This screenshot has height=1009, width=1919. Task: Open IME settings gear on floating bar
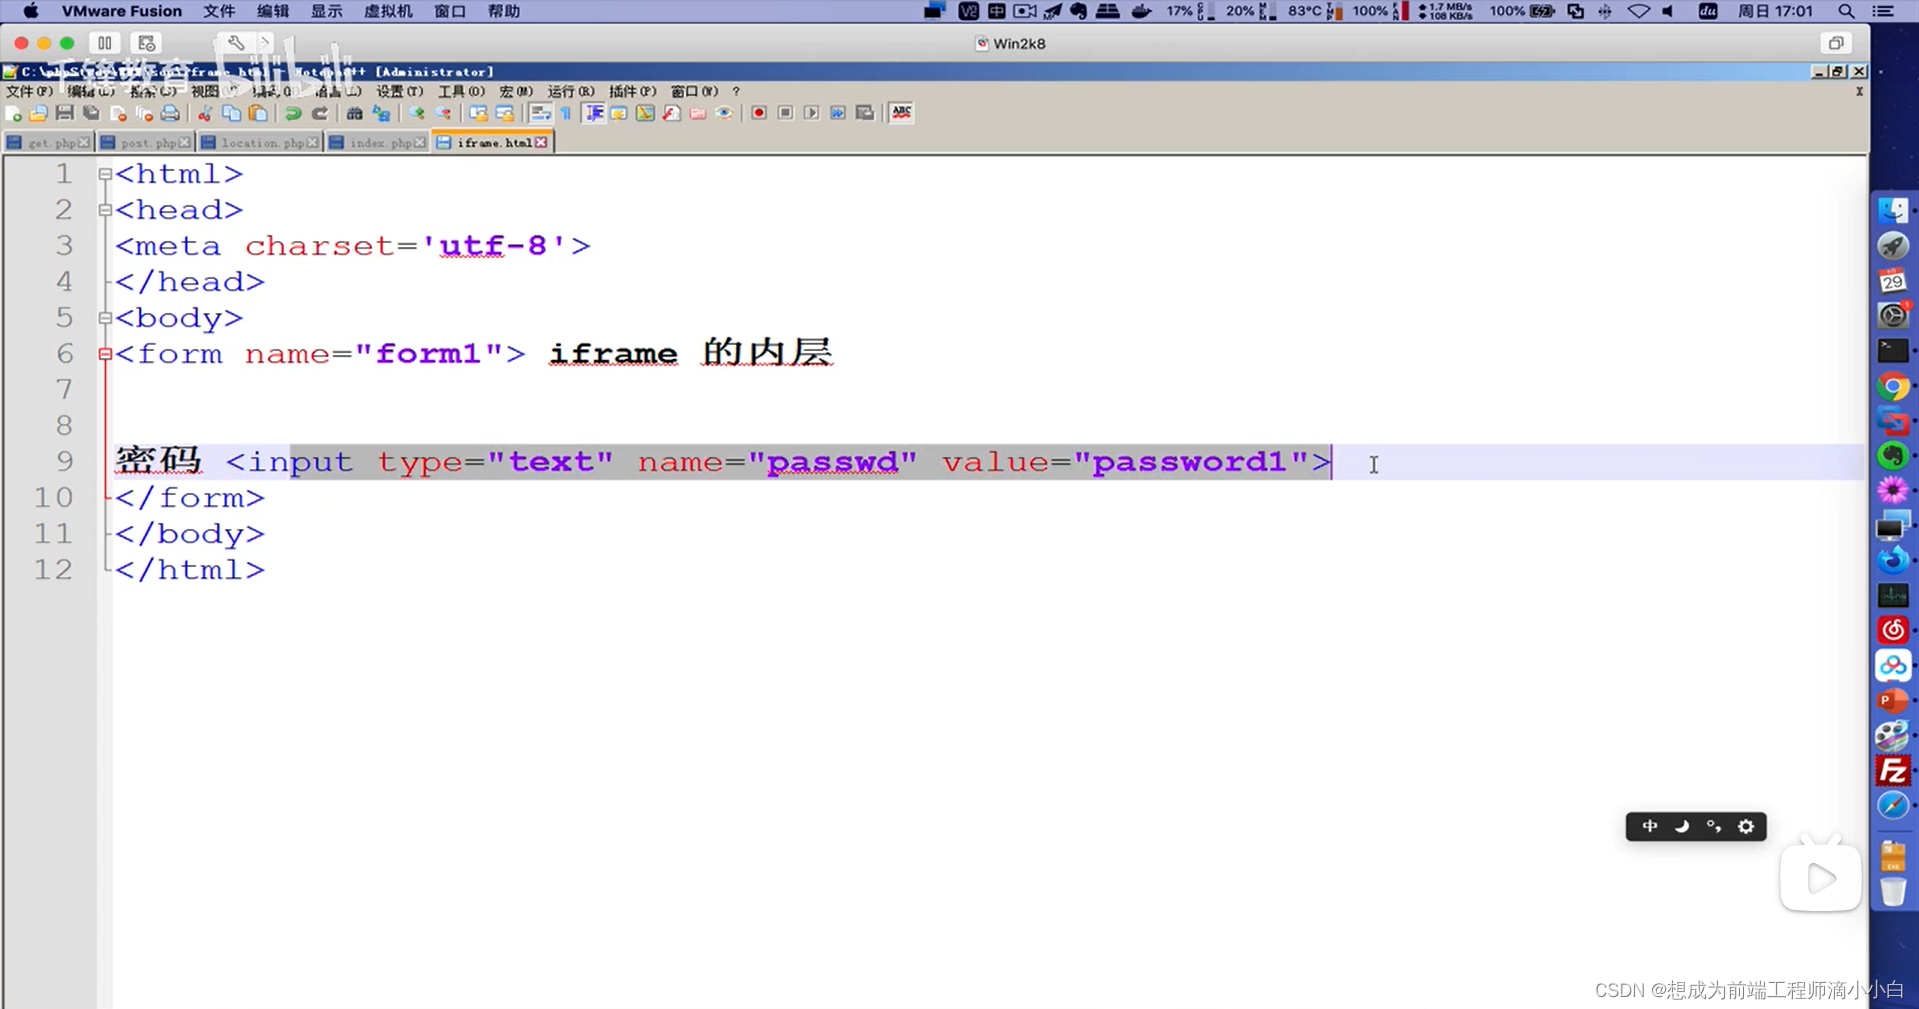click(x=1746, y=826)
